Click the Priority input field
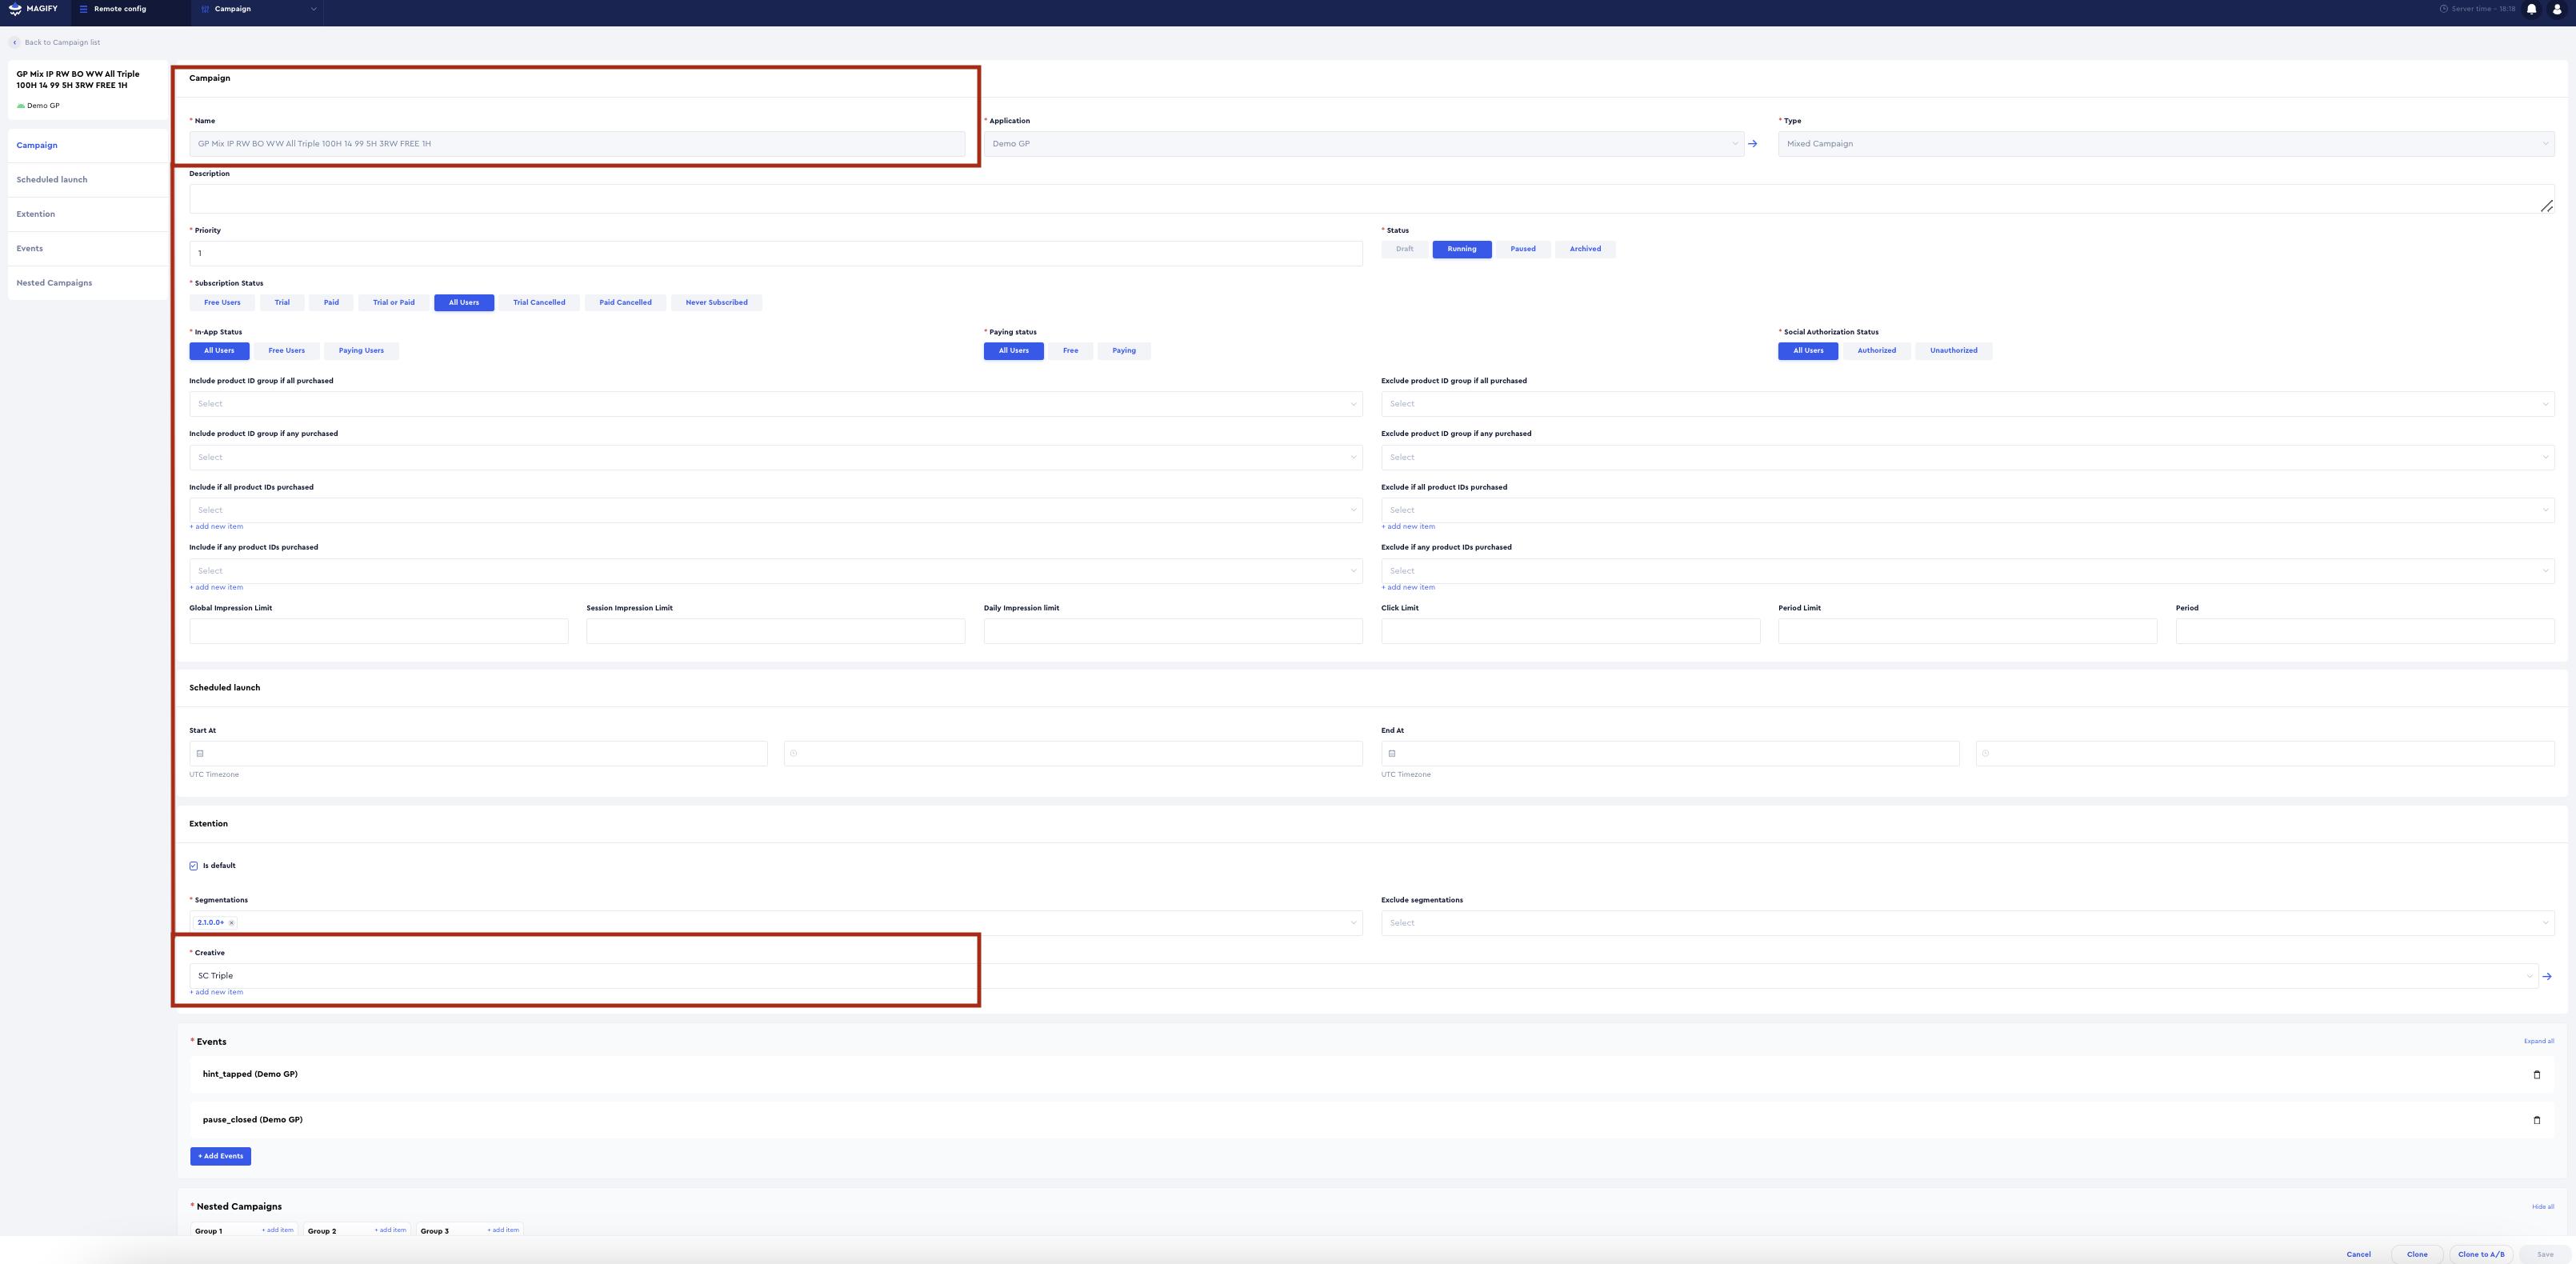Viewport: 2576px width, 1264px height. (775, 253)
